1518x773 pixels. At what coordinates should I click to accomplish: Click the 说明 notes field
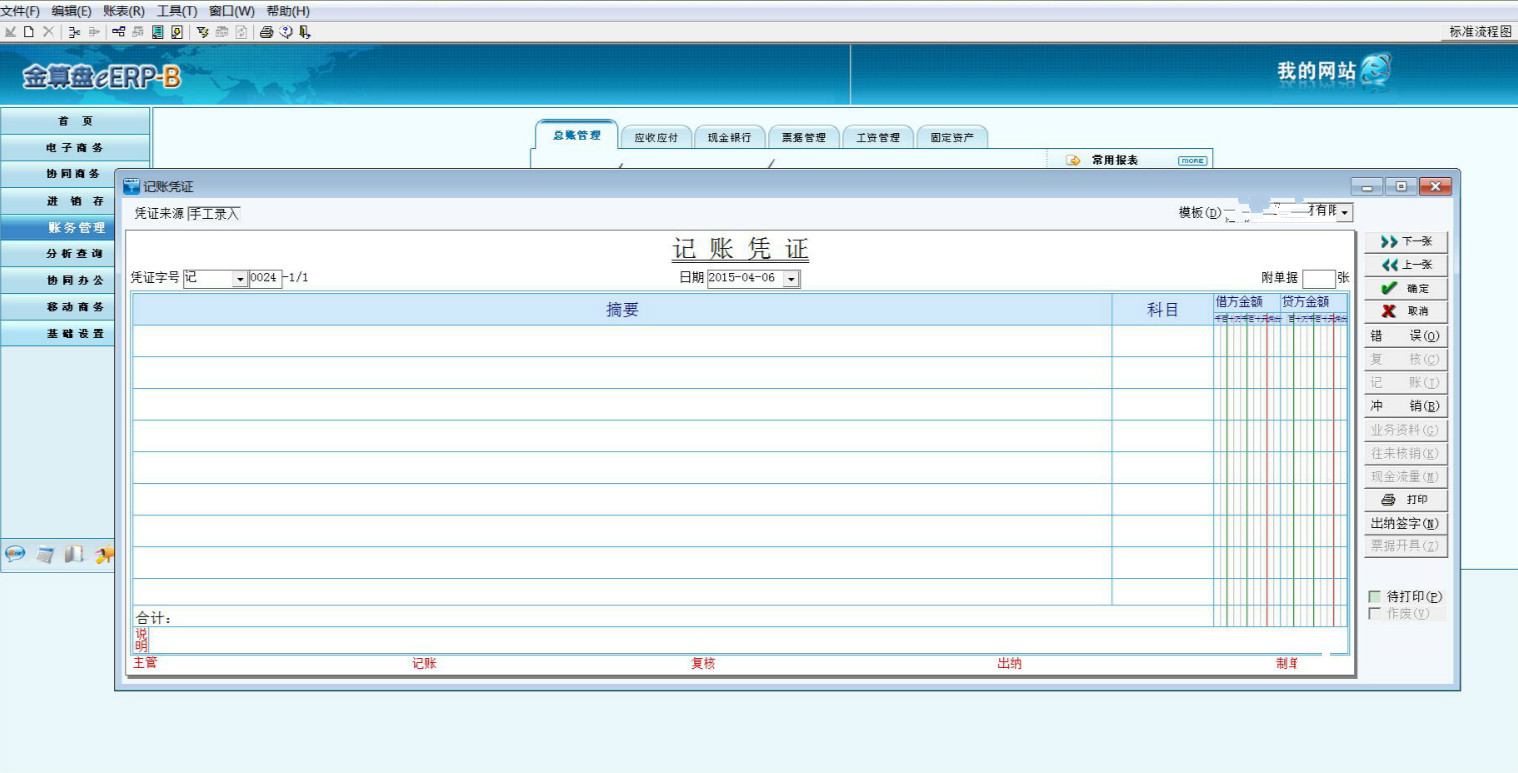point(748,640)
